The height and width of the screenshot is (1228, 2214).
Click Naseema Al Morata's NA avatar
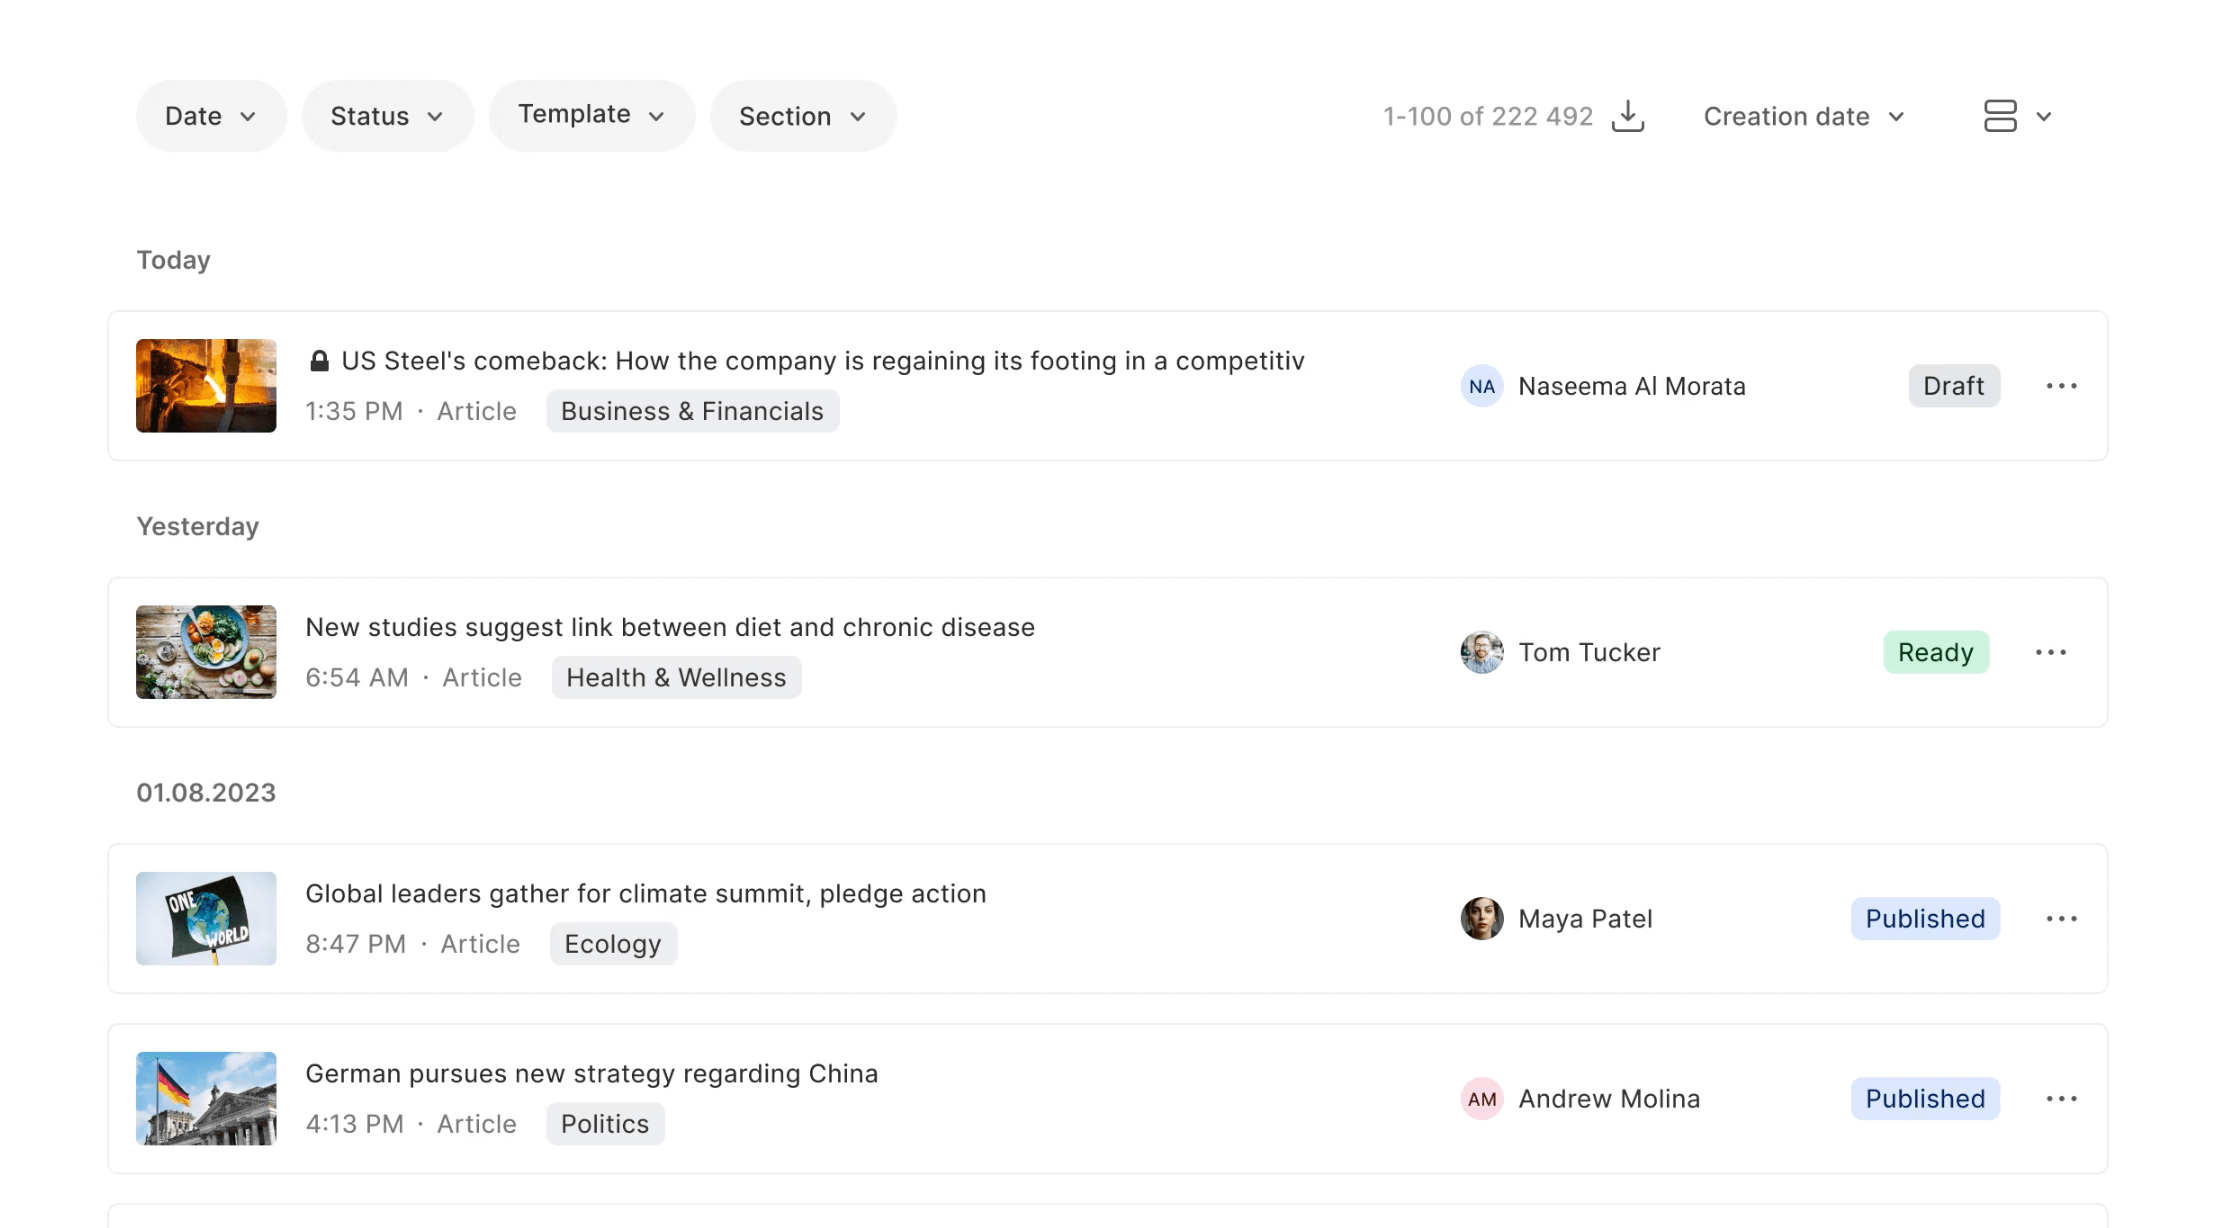pyautogui.click(x=1481, y=386)
